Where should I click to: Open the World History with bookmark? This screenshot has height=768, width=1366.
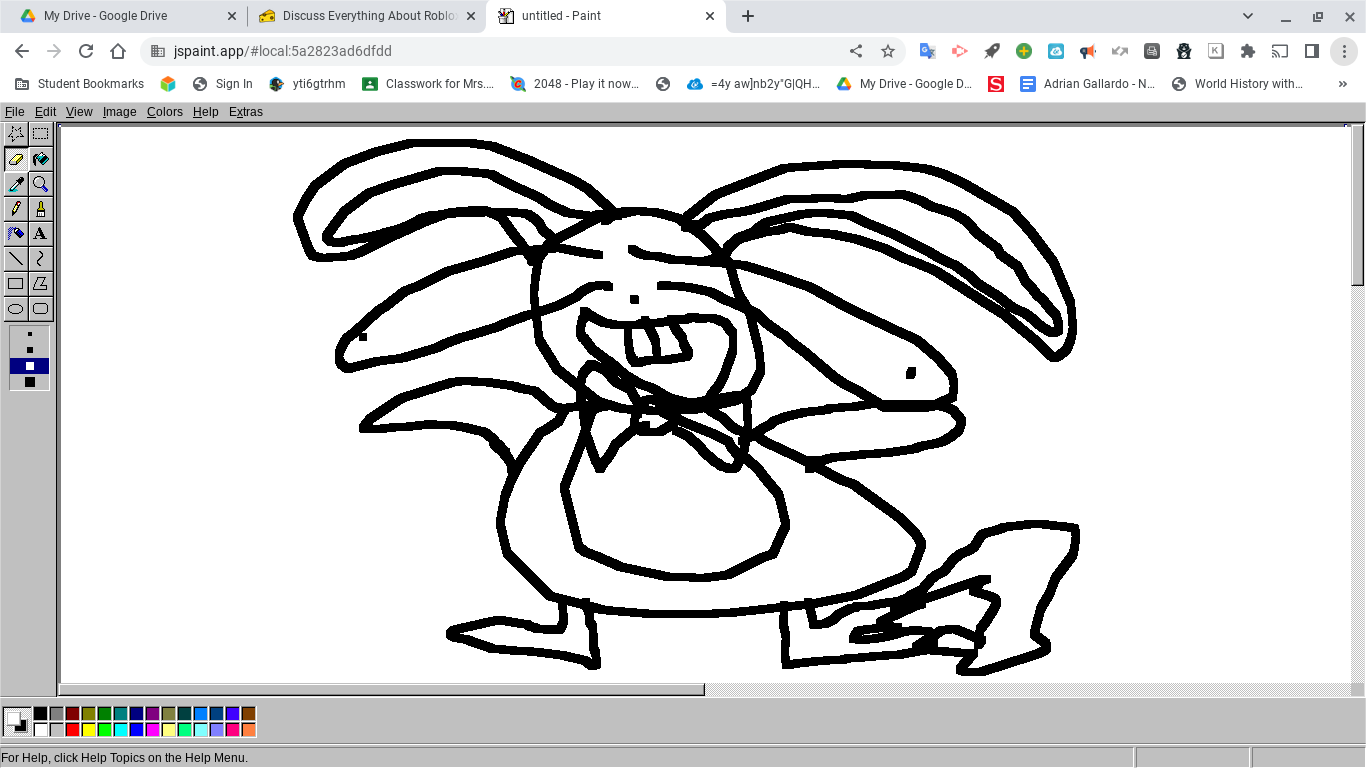click(x=1237, y=84)
